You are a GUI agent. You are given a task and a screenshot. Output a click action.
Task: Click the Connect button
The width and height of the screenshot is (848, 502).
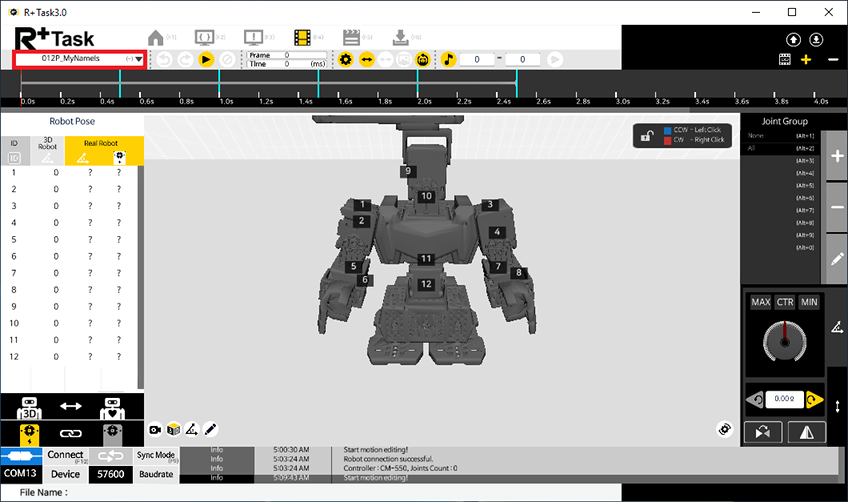coord(65,455)
